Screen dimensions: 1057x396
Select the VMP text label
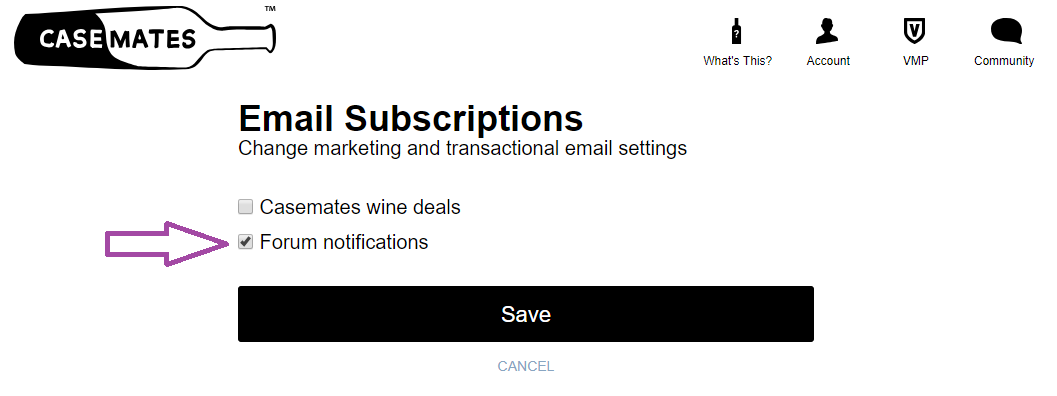[x=915, y=61]
